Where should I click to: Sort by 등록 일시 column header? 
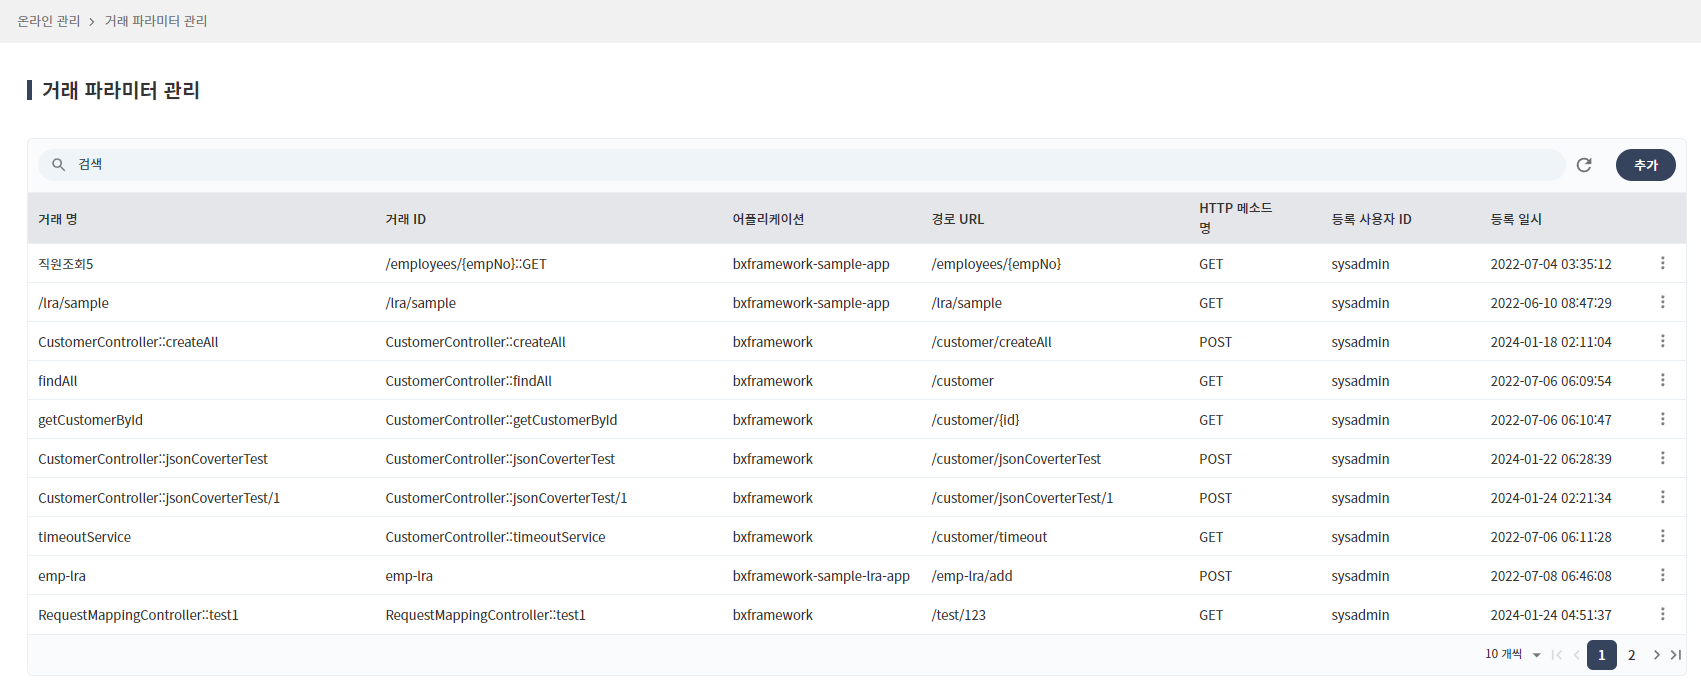coord(1516,219)
